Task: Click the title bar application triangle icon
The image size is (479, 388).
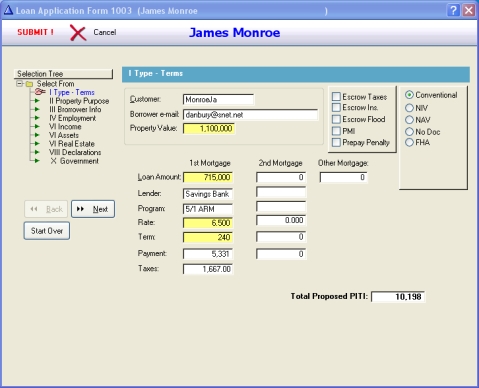Action: 8,10
